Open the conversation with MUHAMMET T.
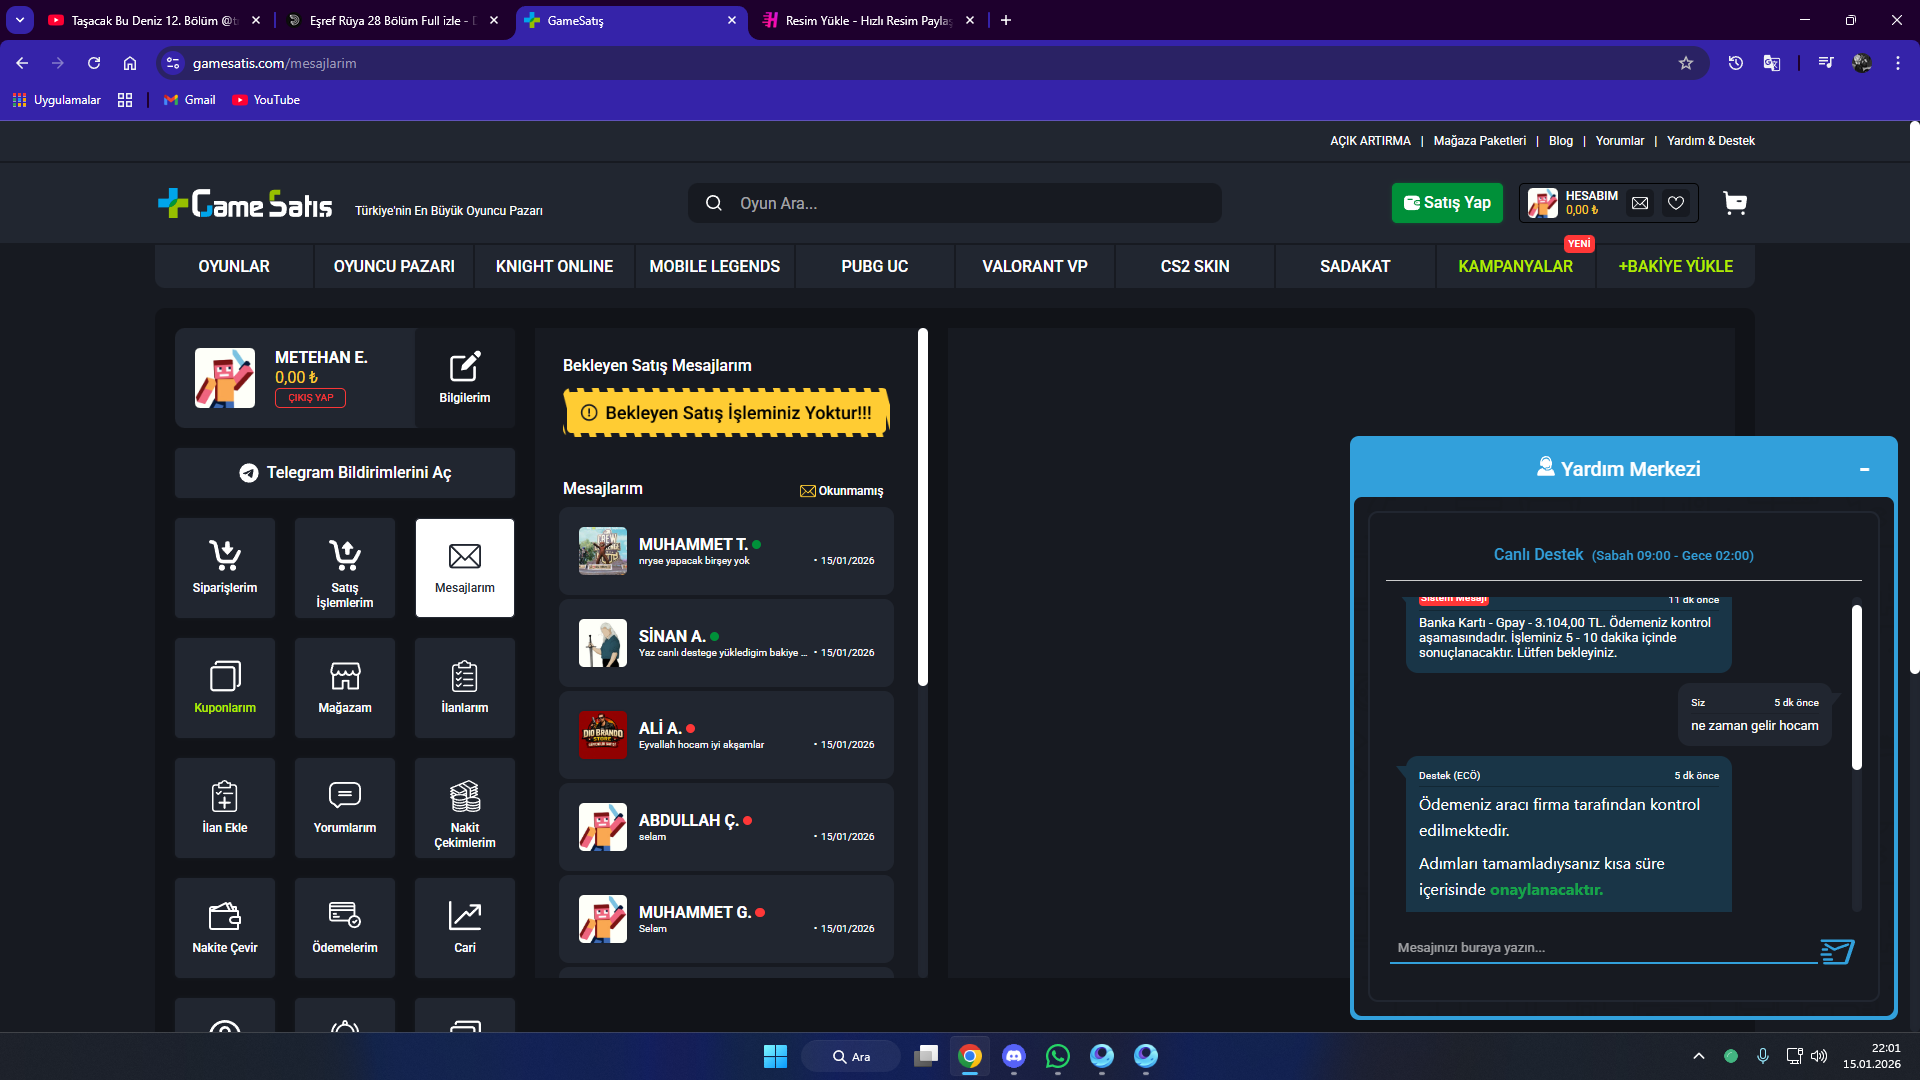 pyautogui.click(x=727, y=551)
